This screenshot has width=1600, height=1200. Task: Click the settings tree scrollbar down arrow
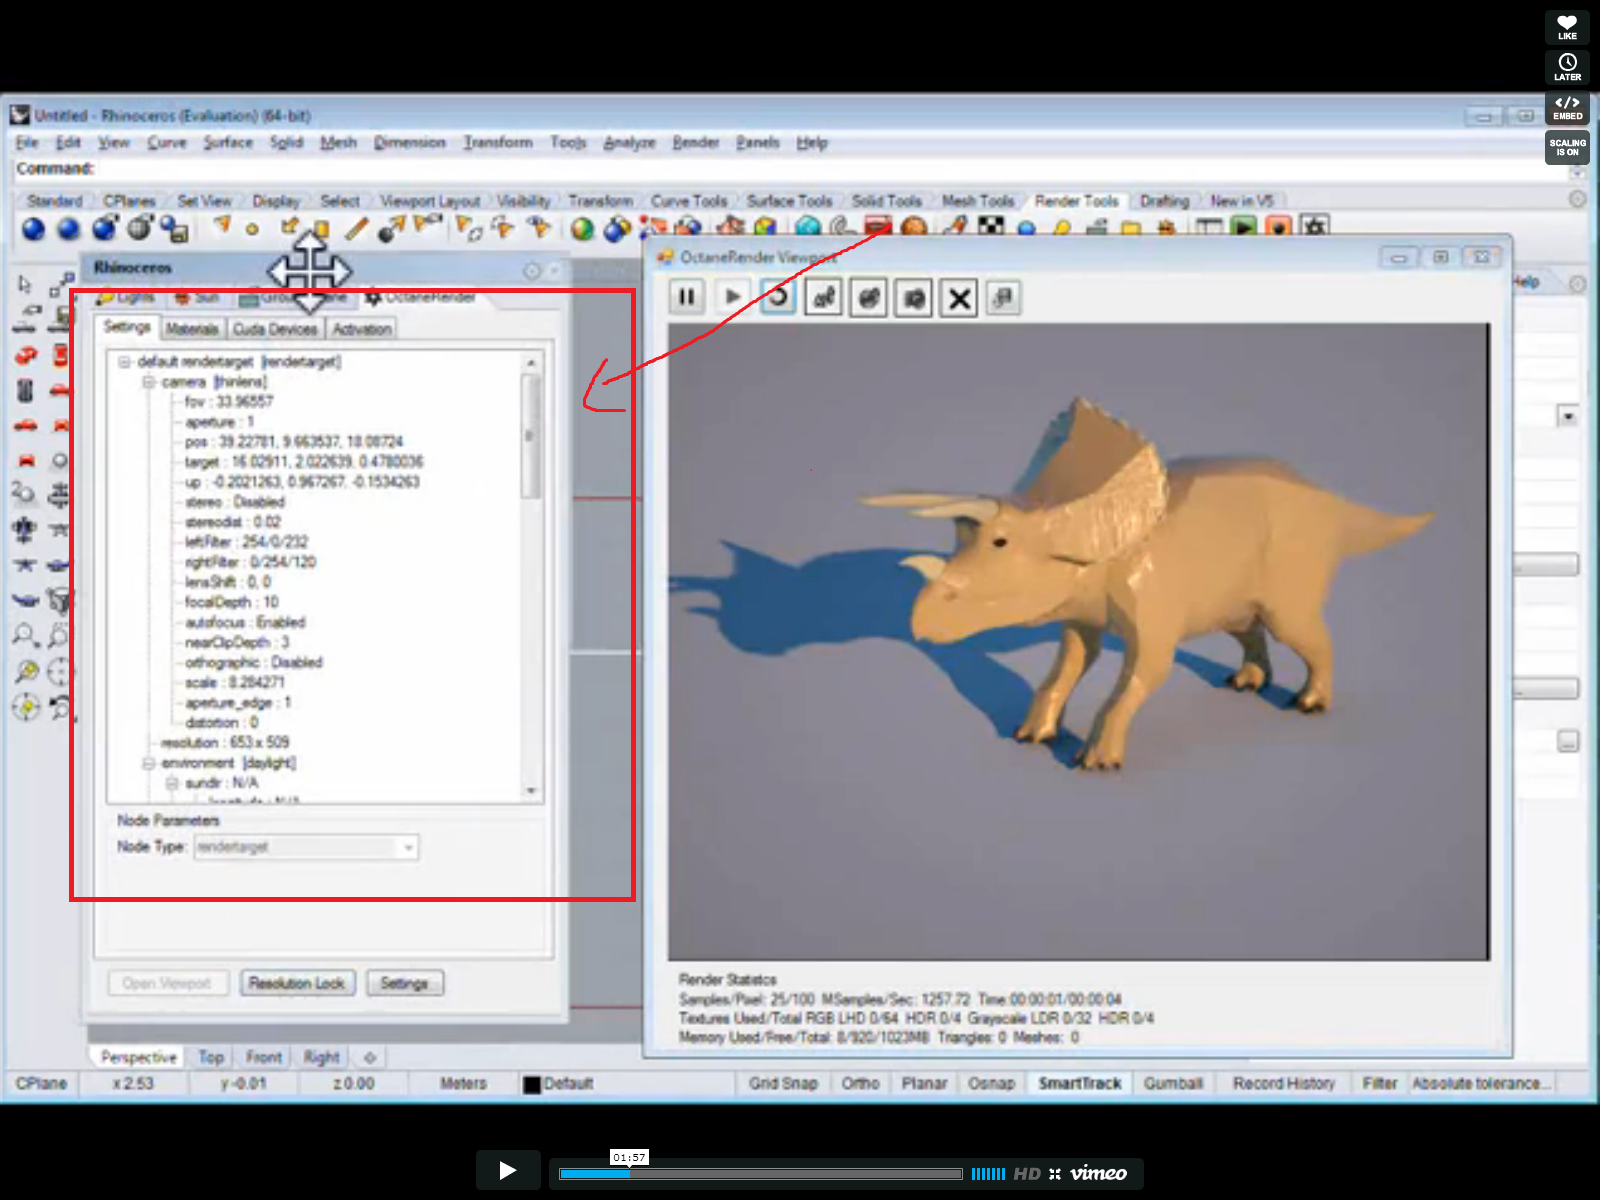tap(531, 791)
